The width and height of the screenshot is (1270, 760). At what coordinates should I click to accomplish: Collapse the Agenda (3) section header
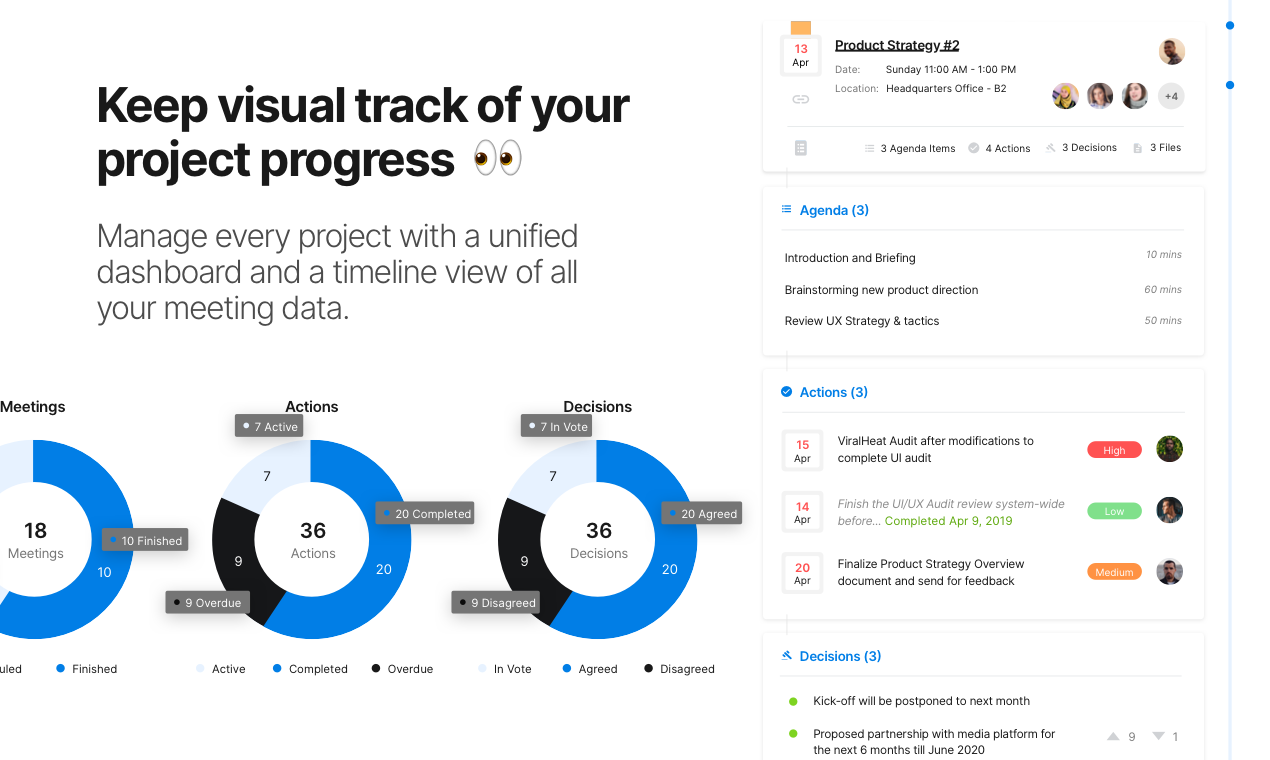pos(825,210)
